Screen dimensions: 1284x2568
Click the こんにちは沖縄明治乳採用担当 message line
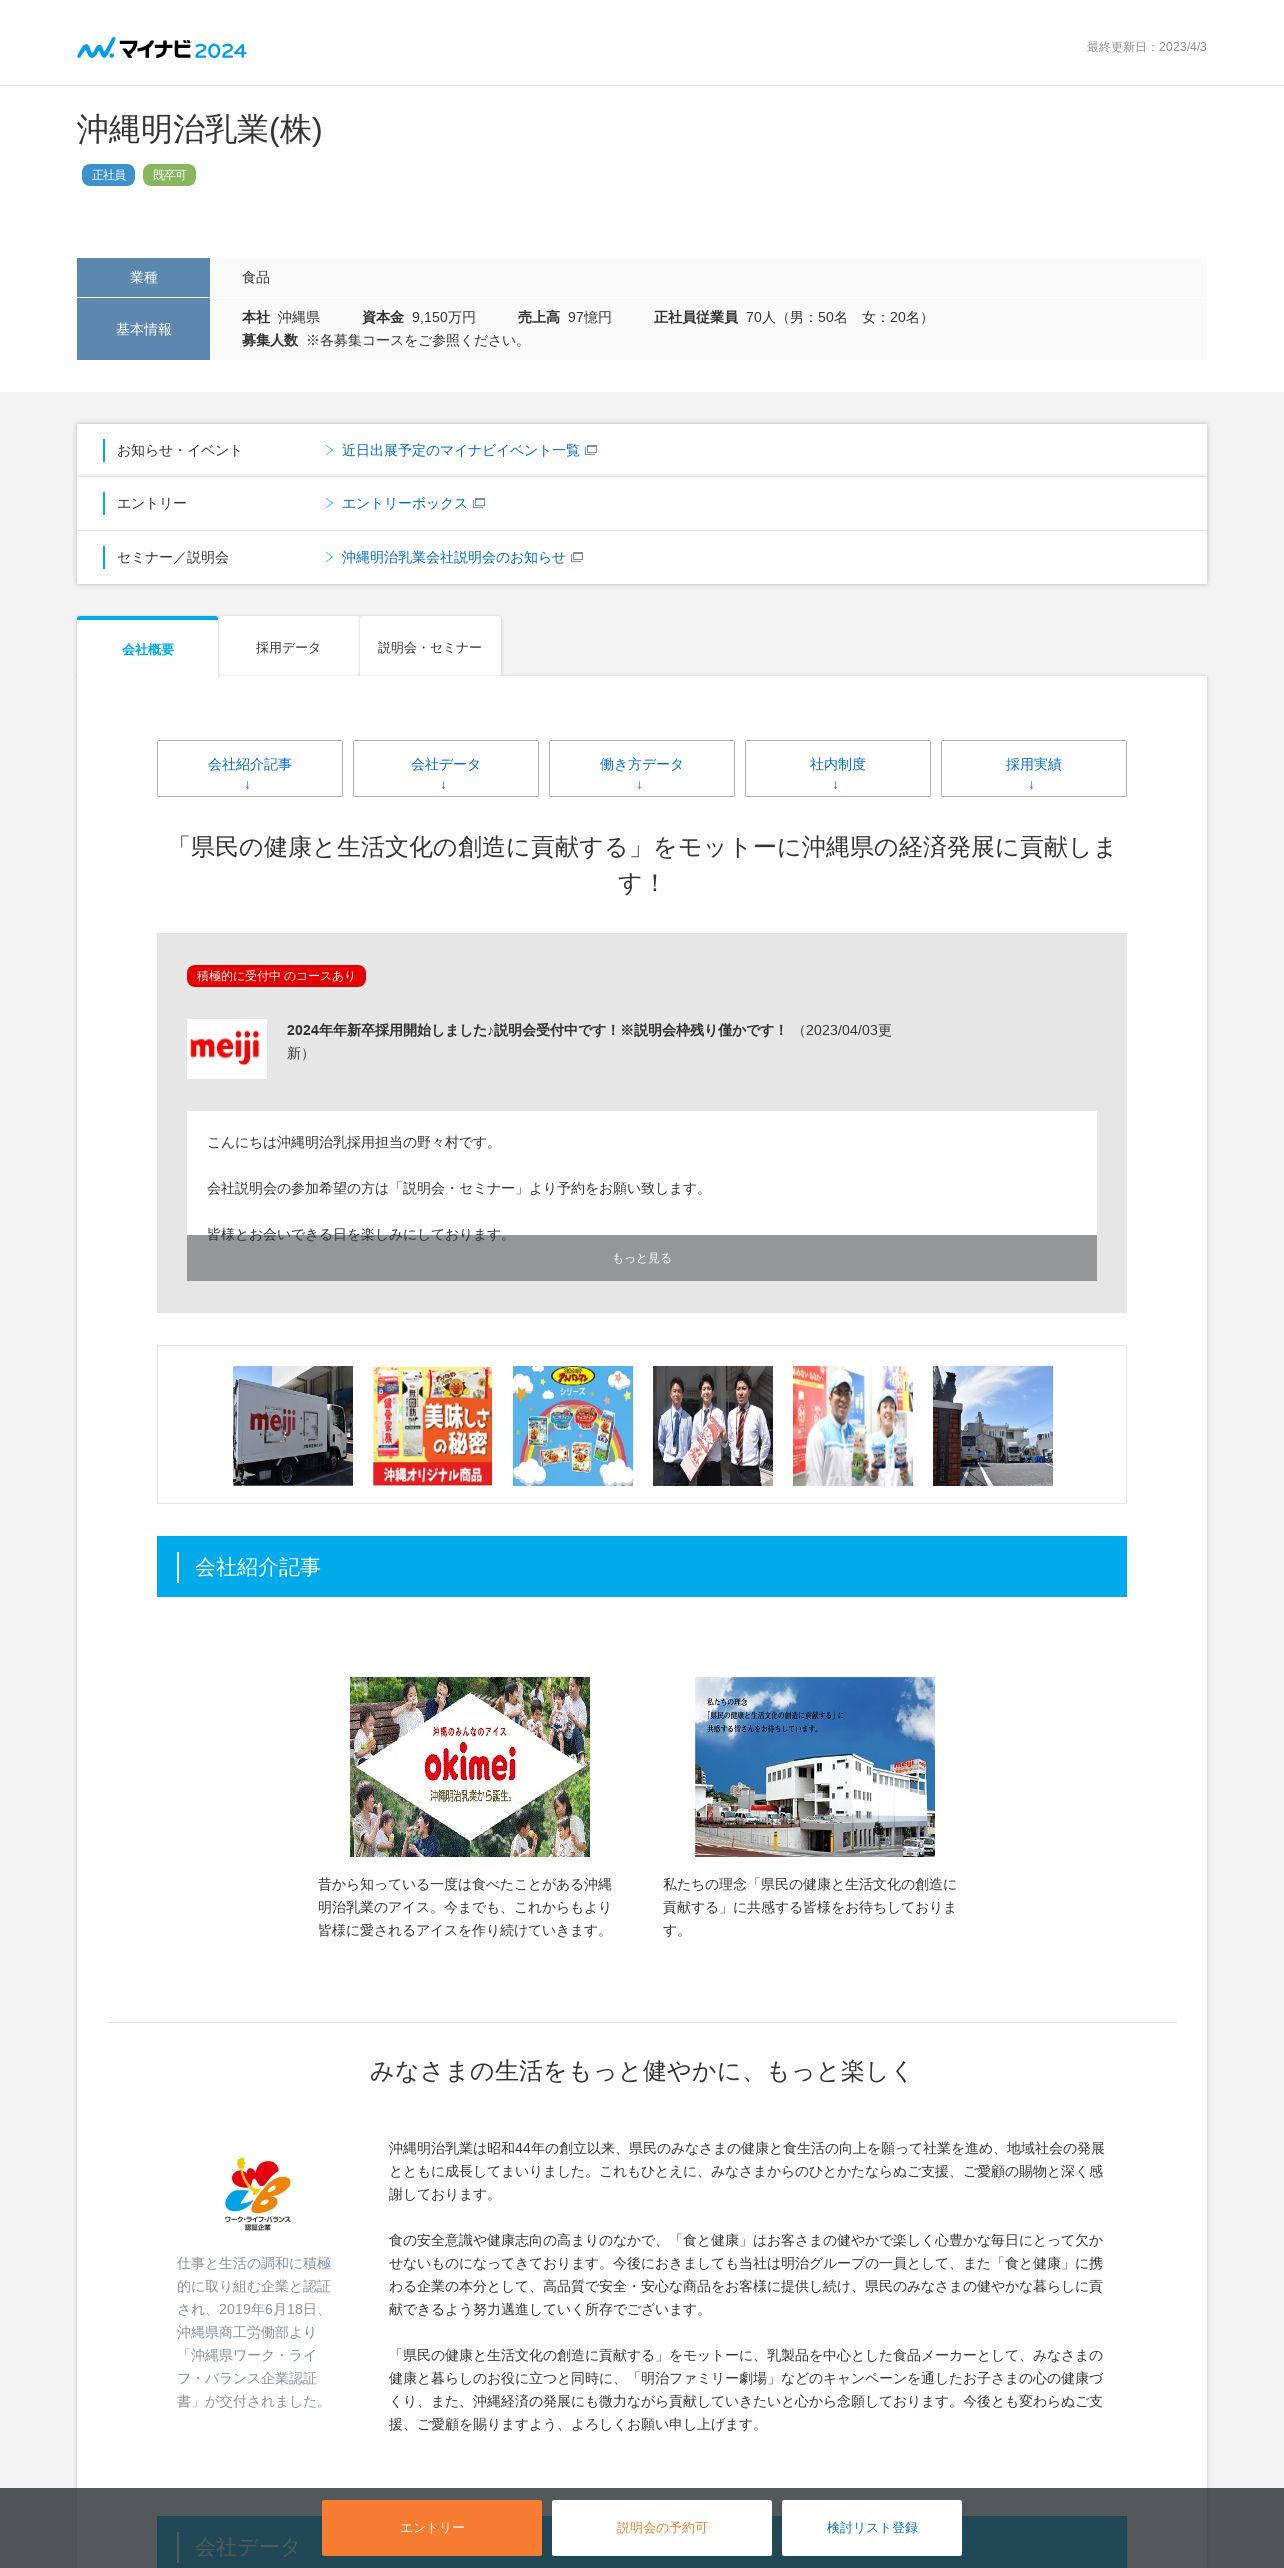click(354, 1142)
